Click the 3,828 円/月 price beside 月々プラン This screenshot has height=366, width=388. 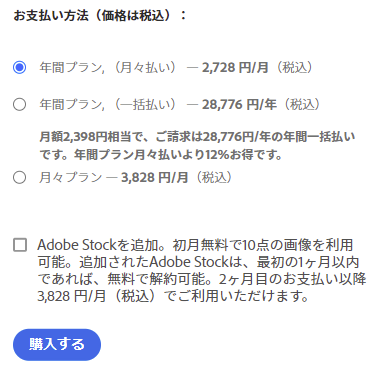point(155,177)
